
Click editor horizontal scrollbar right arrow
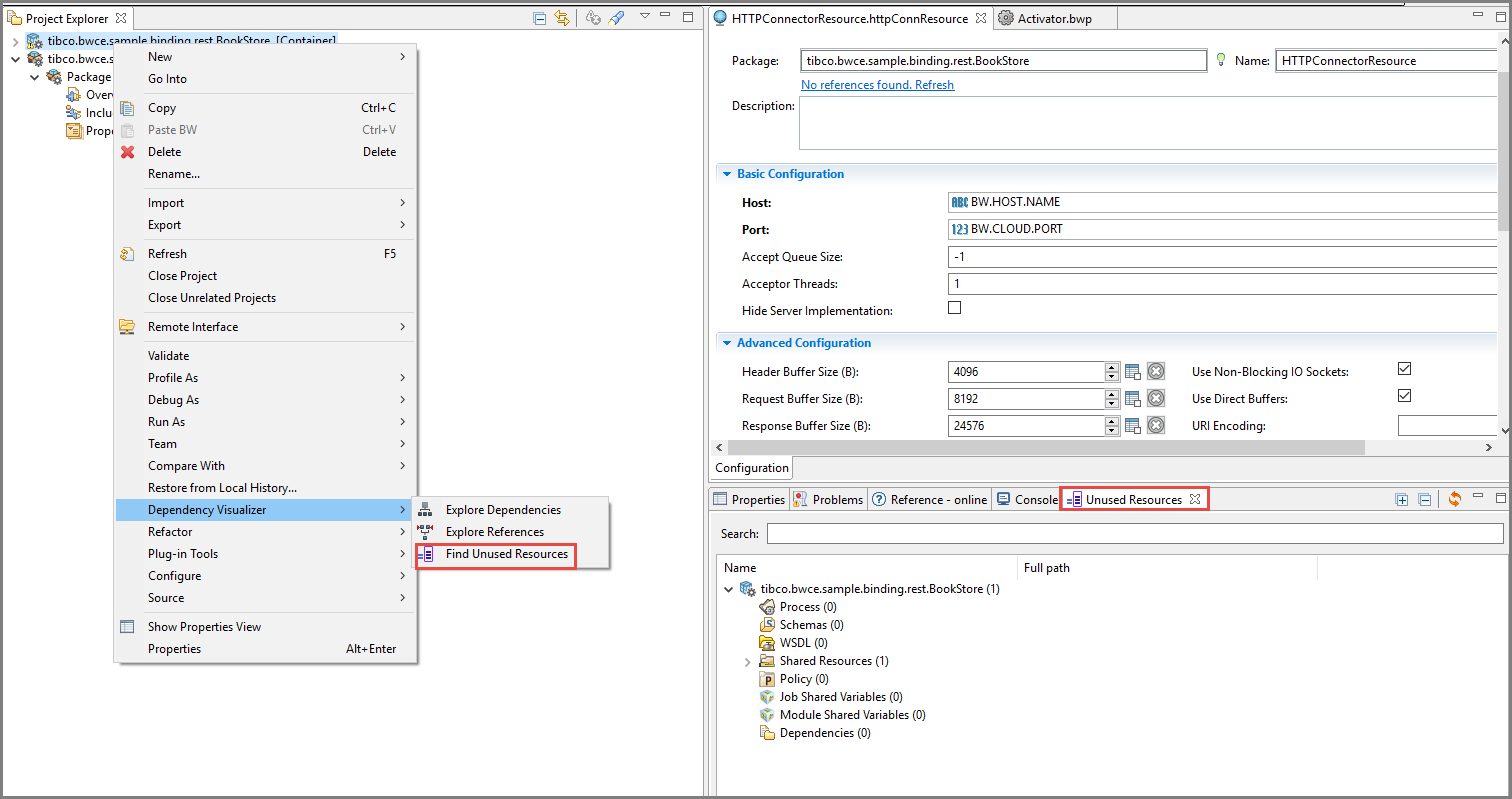coord(1490,446)
